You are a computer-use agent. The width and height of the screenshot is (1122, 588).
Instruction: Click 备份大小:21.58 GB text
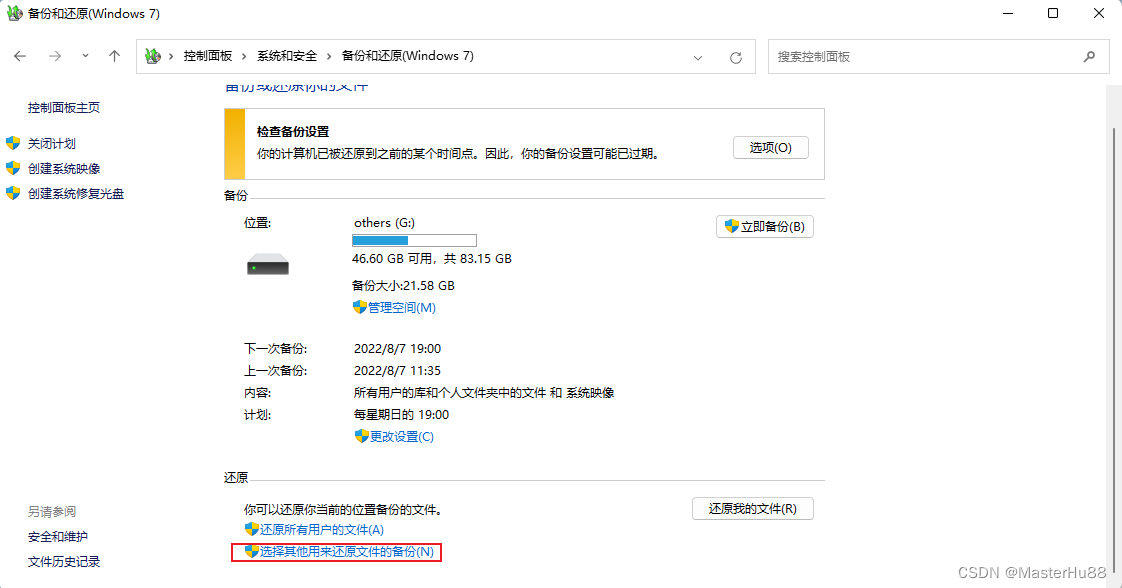click(403, 285)
